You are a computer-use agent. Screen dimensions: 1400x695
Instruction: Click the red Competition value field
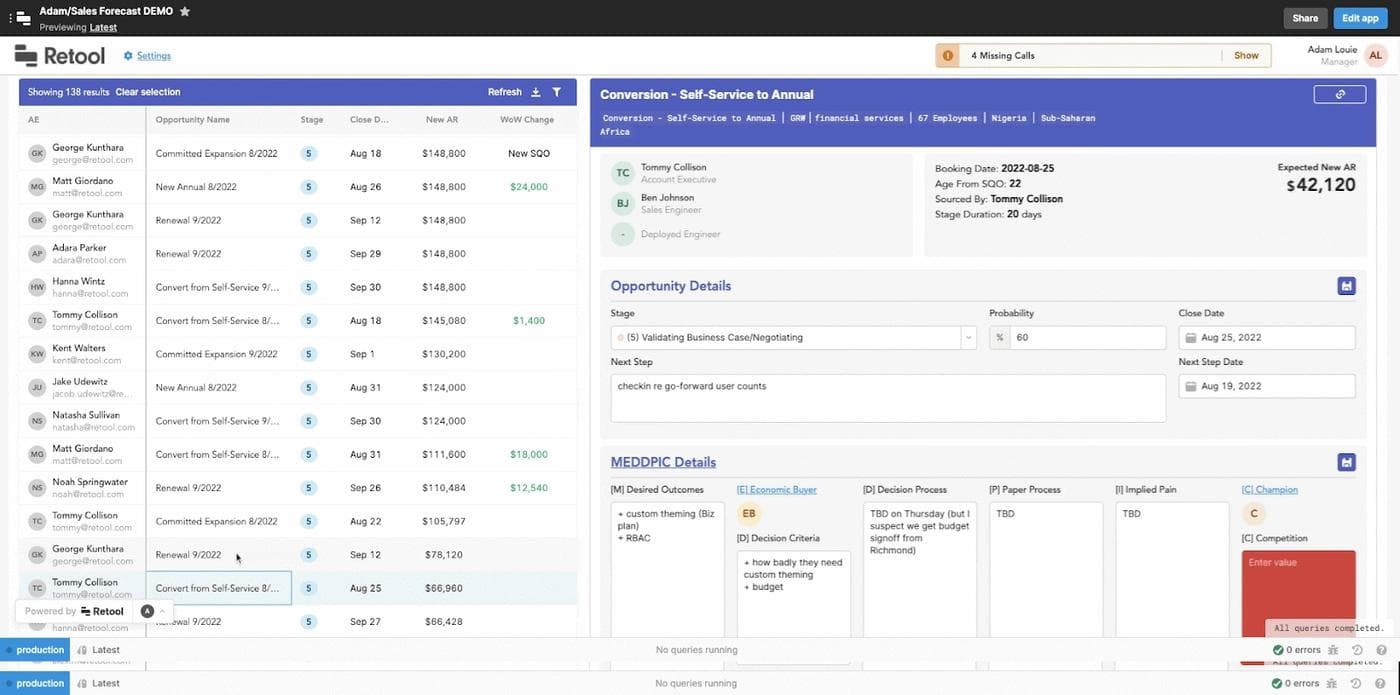(1298, 590)
